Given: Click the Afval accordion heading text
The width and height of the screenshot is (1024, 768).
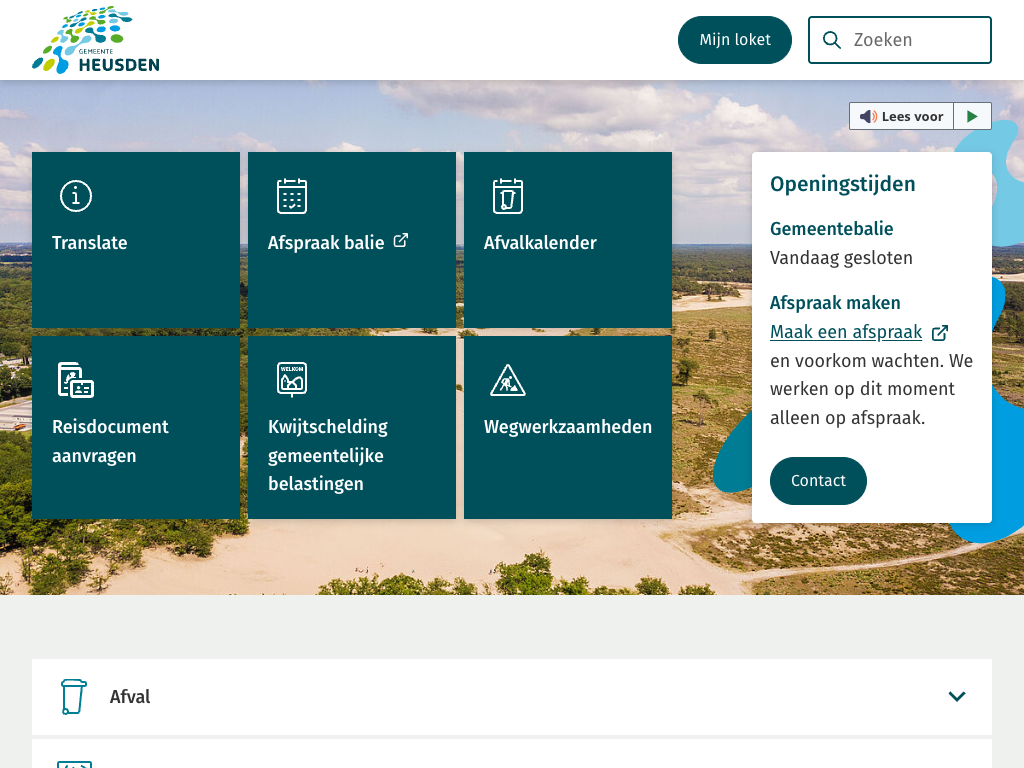Looking at the screenshot, I should point(130,697).
